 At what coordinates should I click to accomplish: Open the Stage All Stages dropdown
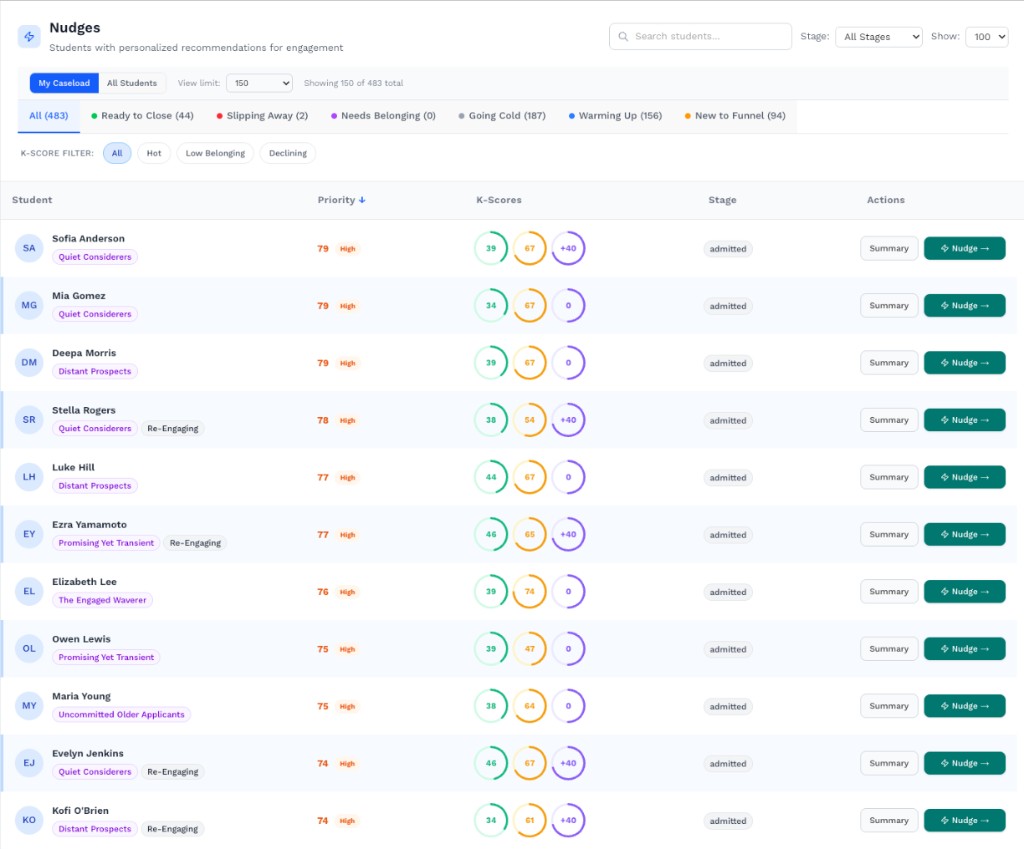(878, 37)
